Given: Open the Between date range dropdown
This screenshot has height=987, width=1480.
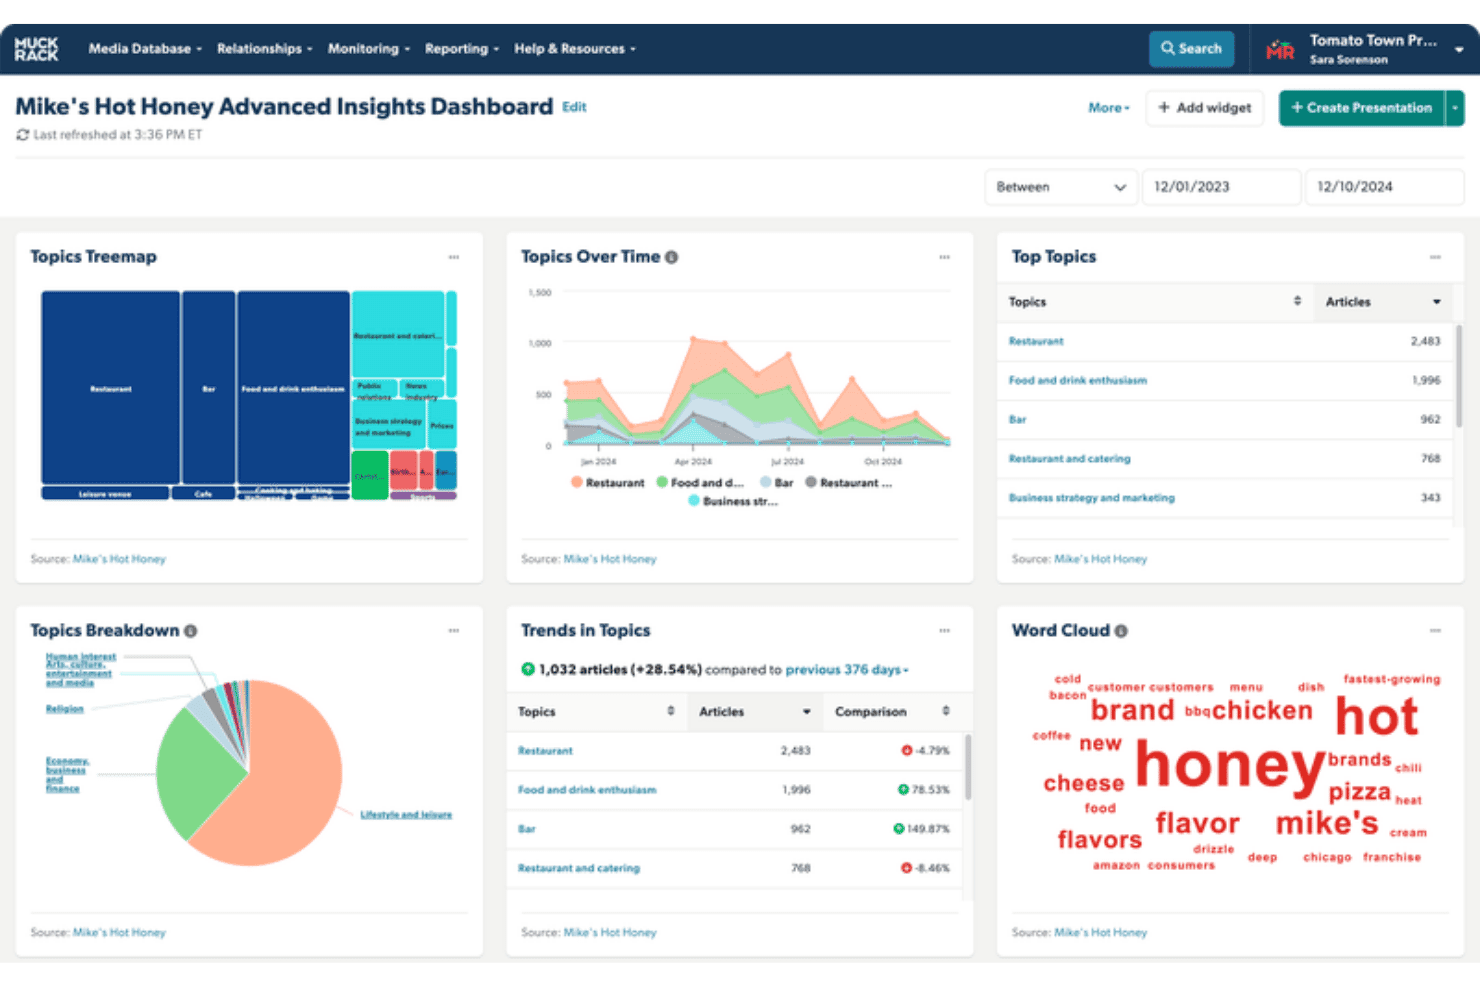Looking at the screenshot, I should click(1061, 187).
